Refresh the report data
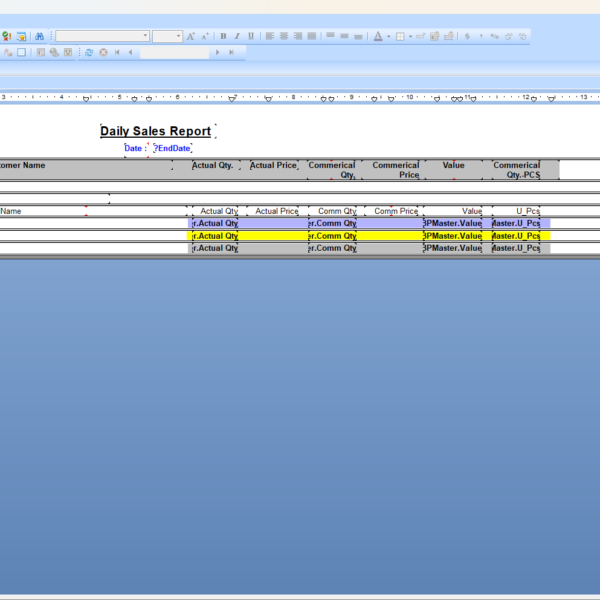The height and width of the screenshot is (600, 600). 89,52
